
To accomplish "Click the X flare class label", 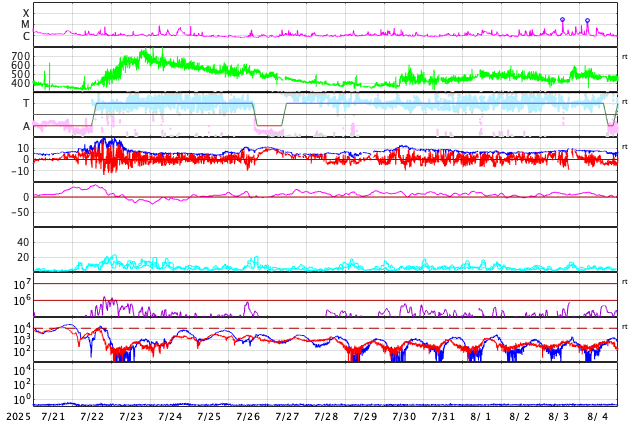I will tap(26, 13).
